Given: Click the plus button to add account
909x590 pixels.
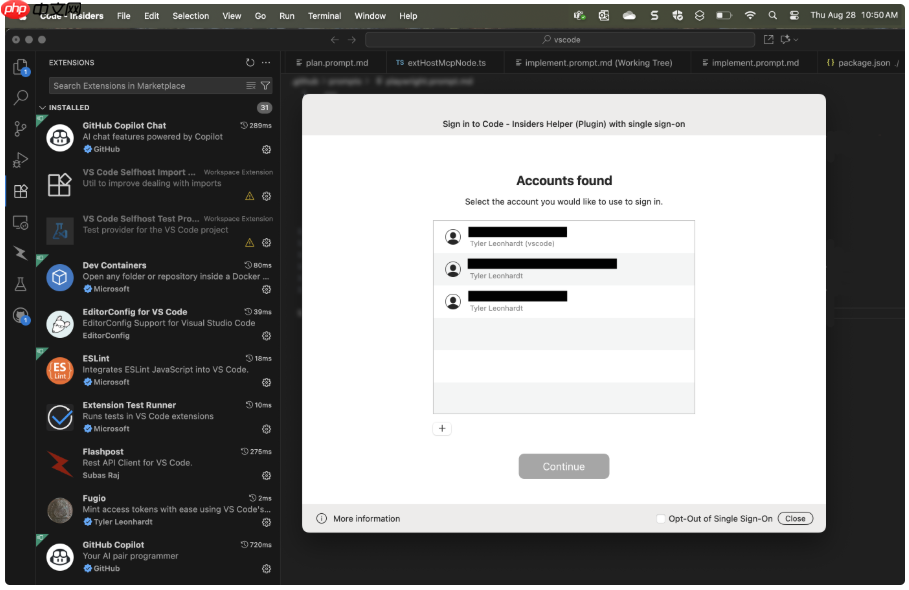Looking at the screenshot, I should (443, 428).
